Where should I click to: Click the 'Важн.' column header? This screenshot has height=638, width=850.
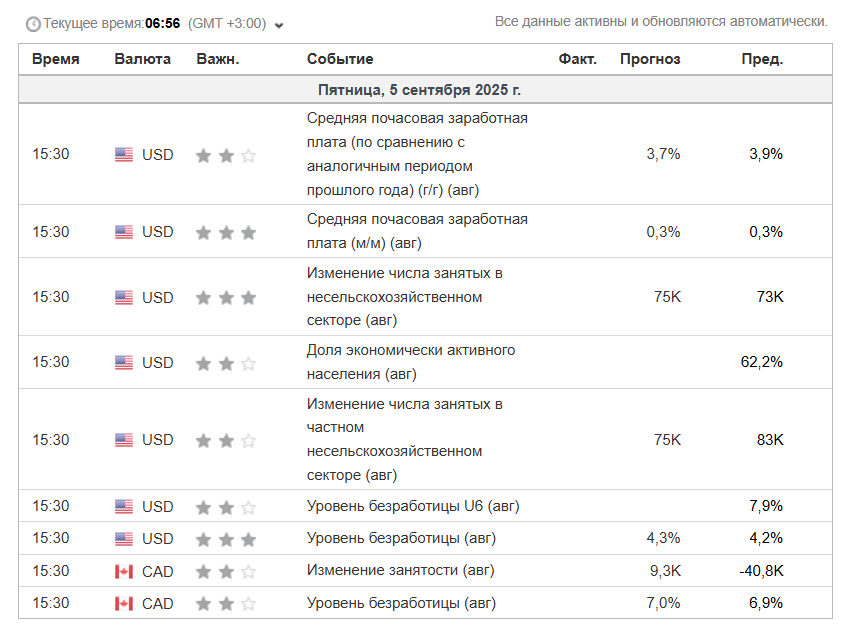(x=217, y=59)
